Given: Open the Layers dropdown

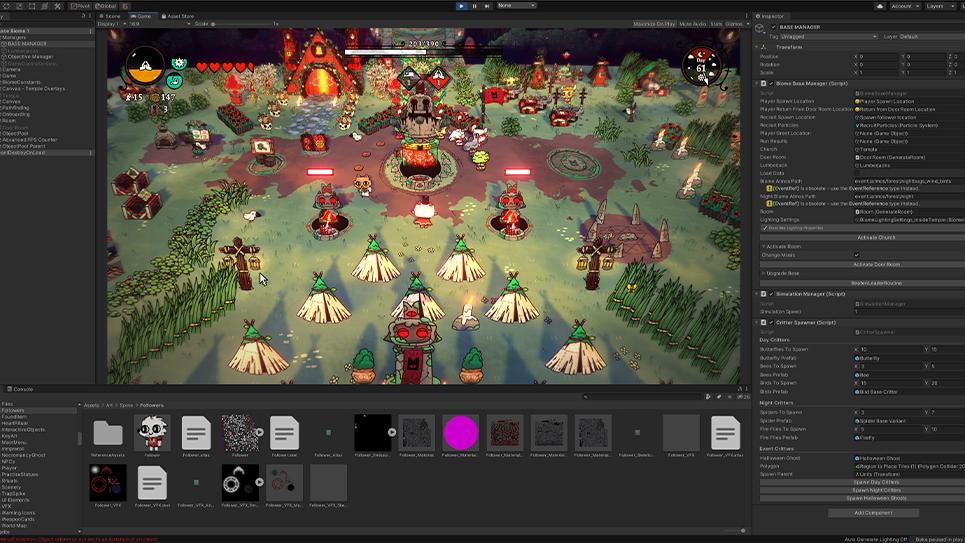Looking at the screenshot, I should 939,6.
